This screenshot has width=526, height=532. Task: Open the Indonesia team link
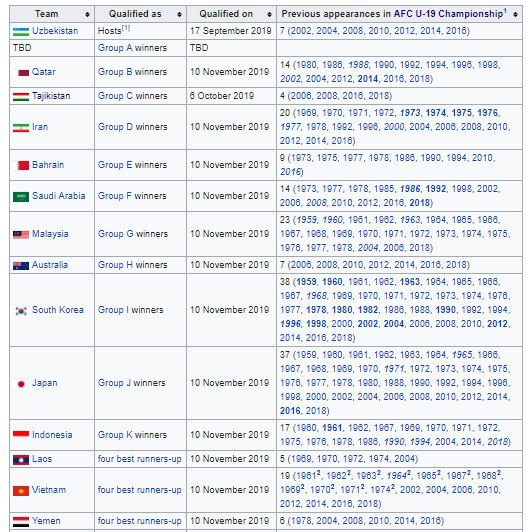click(x=52, y=435)
